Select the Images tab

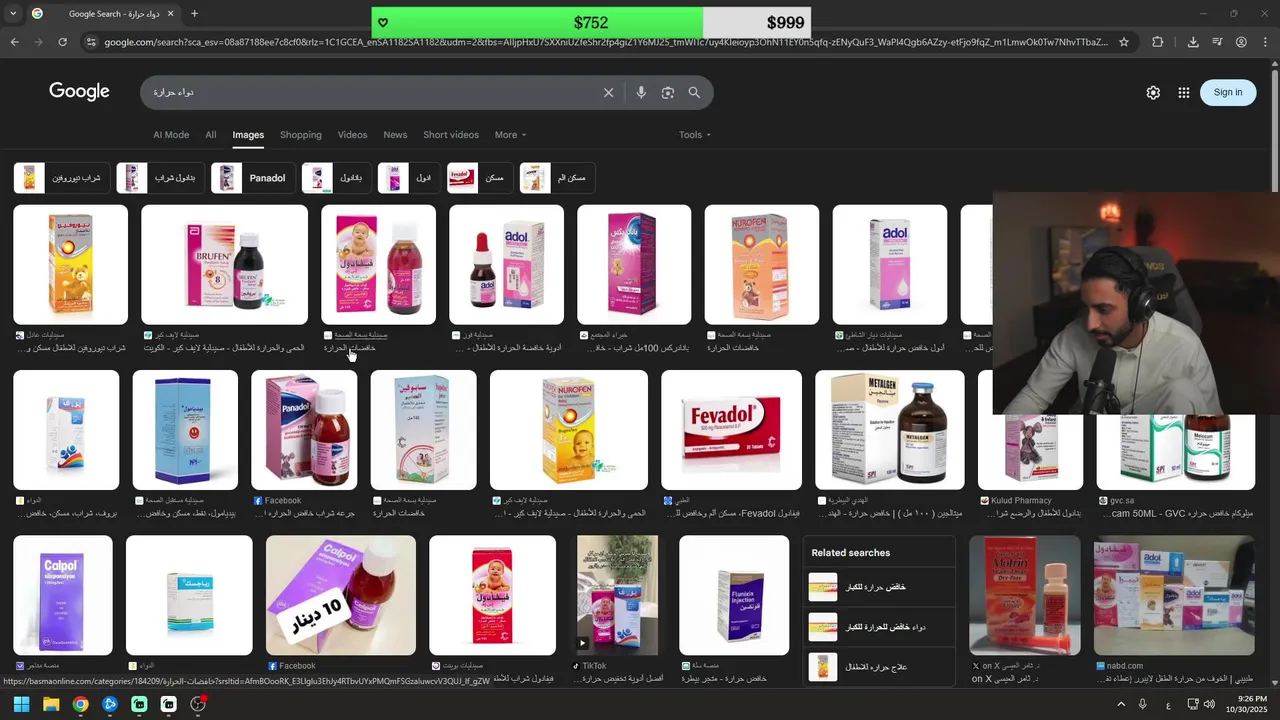(248, 135)
